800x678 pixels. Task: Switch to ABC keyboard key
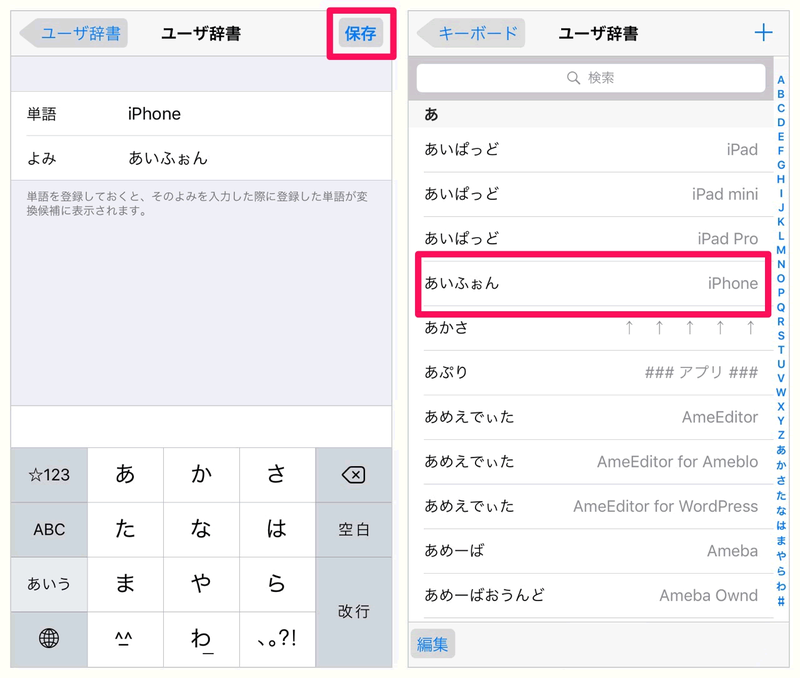pyautogui.click(x=49, y=530)
